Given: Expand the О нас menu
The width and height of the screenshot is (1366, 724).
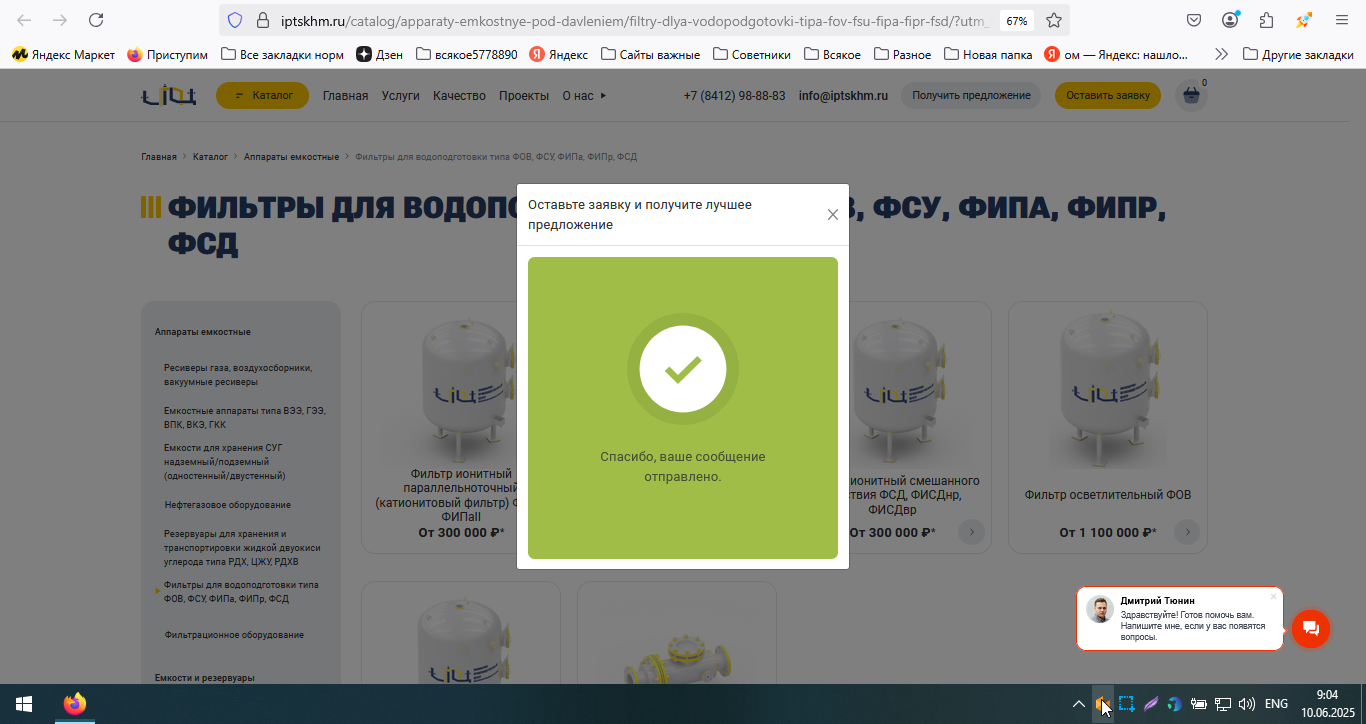Looking at the screenshot, I should pyautogui.click(x=584, y=96).
